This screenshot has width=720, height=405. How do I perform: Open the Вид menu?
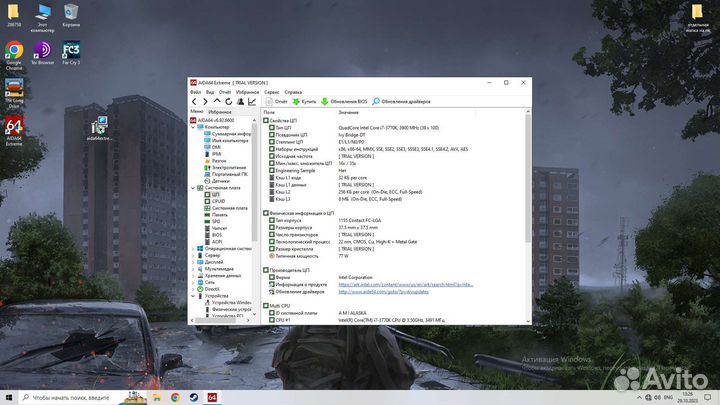210,92
